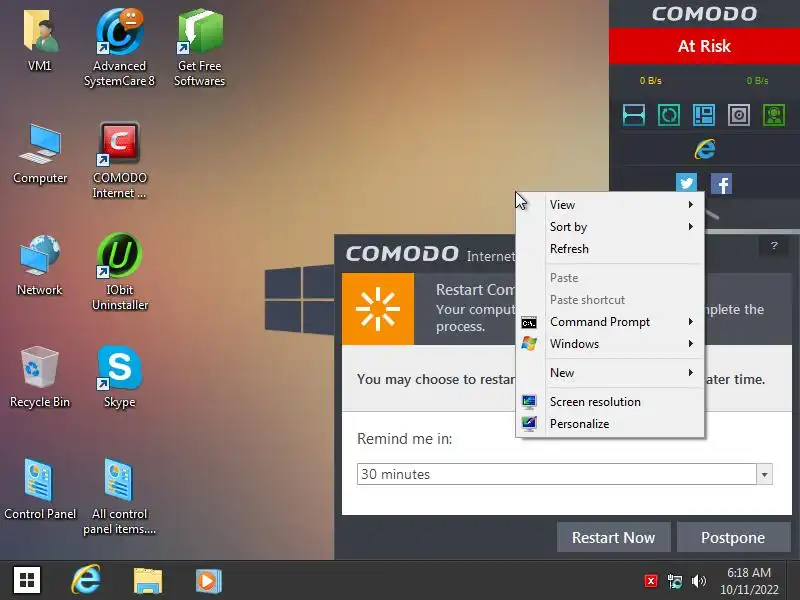Select Advanced SystemCare 8 shortcut
The width and height of the screenshot is (800, 600).
119,47
